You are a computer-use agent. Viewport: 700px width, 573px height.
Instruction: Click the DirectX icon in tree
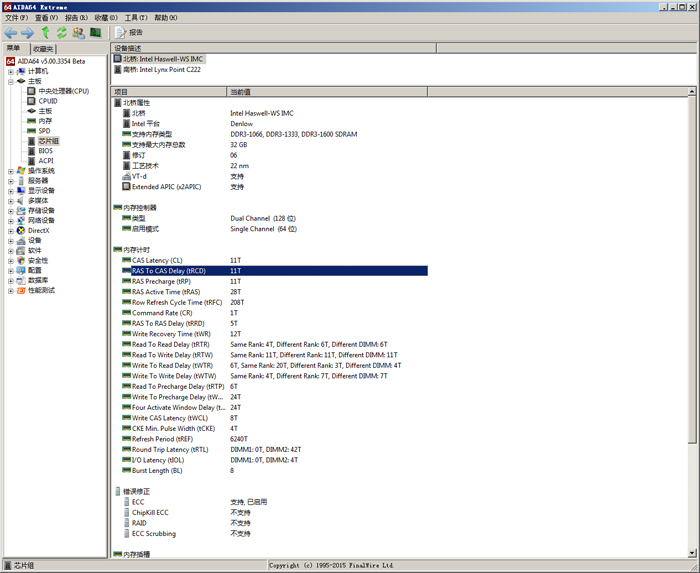[x=21, y=231]
